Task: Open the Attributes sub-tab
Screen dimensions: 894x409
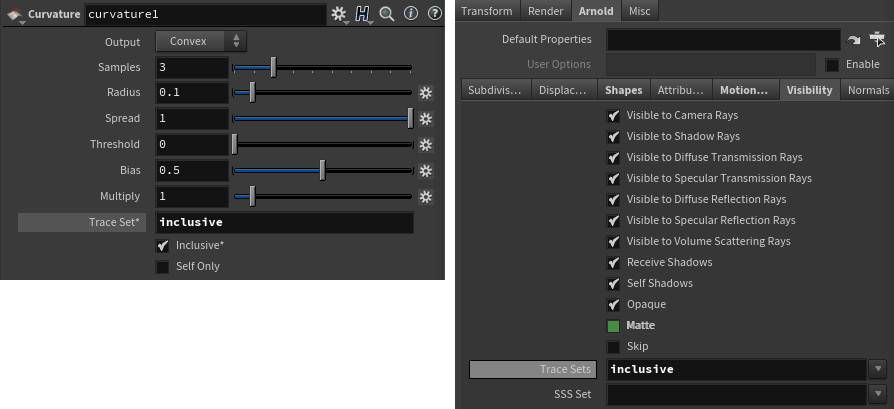Action: click(x=682, y=90)
